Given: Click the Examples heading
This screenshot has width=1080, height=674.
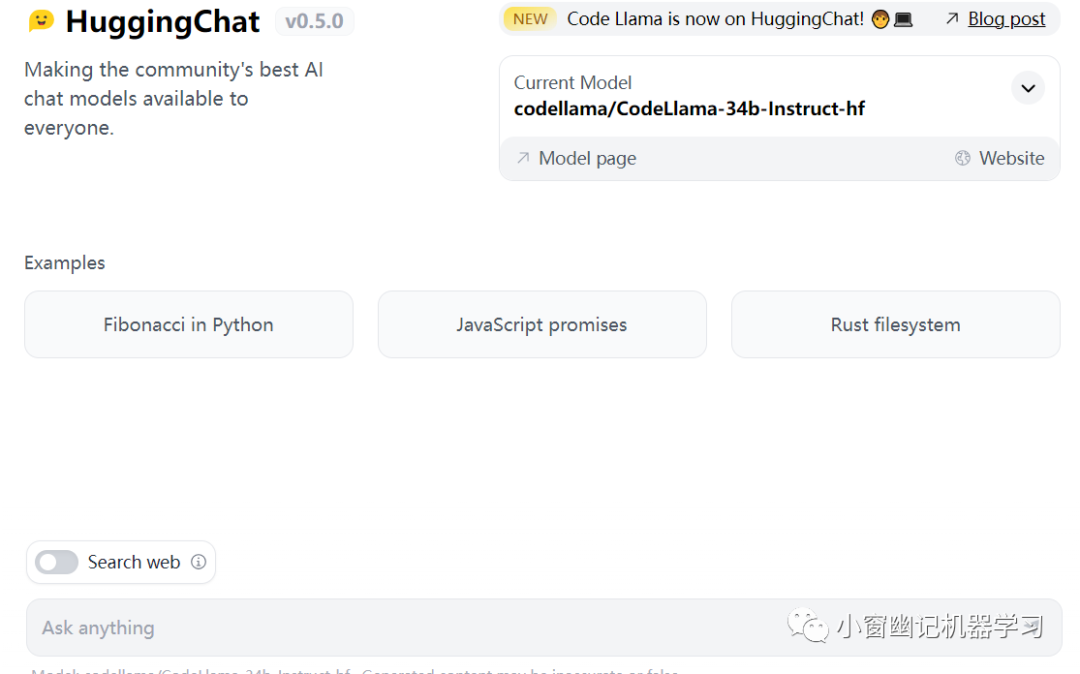Looking at the screenshot, I should (x=65, y=263).
